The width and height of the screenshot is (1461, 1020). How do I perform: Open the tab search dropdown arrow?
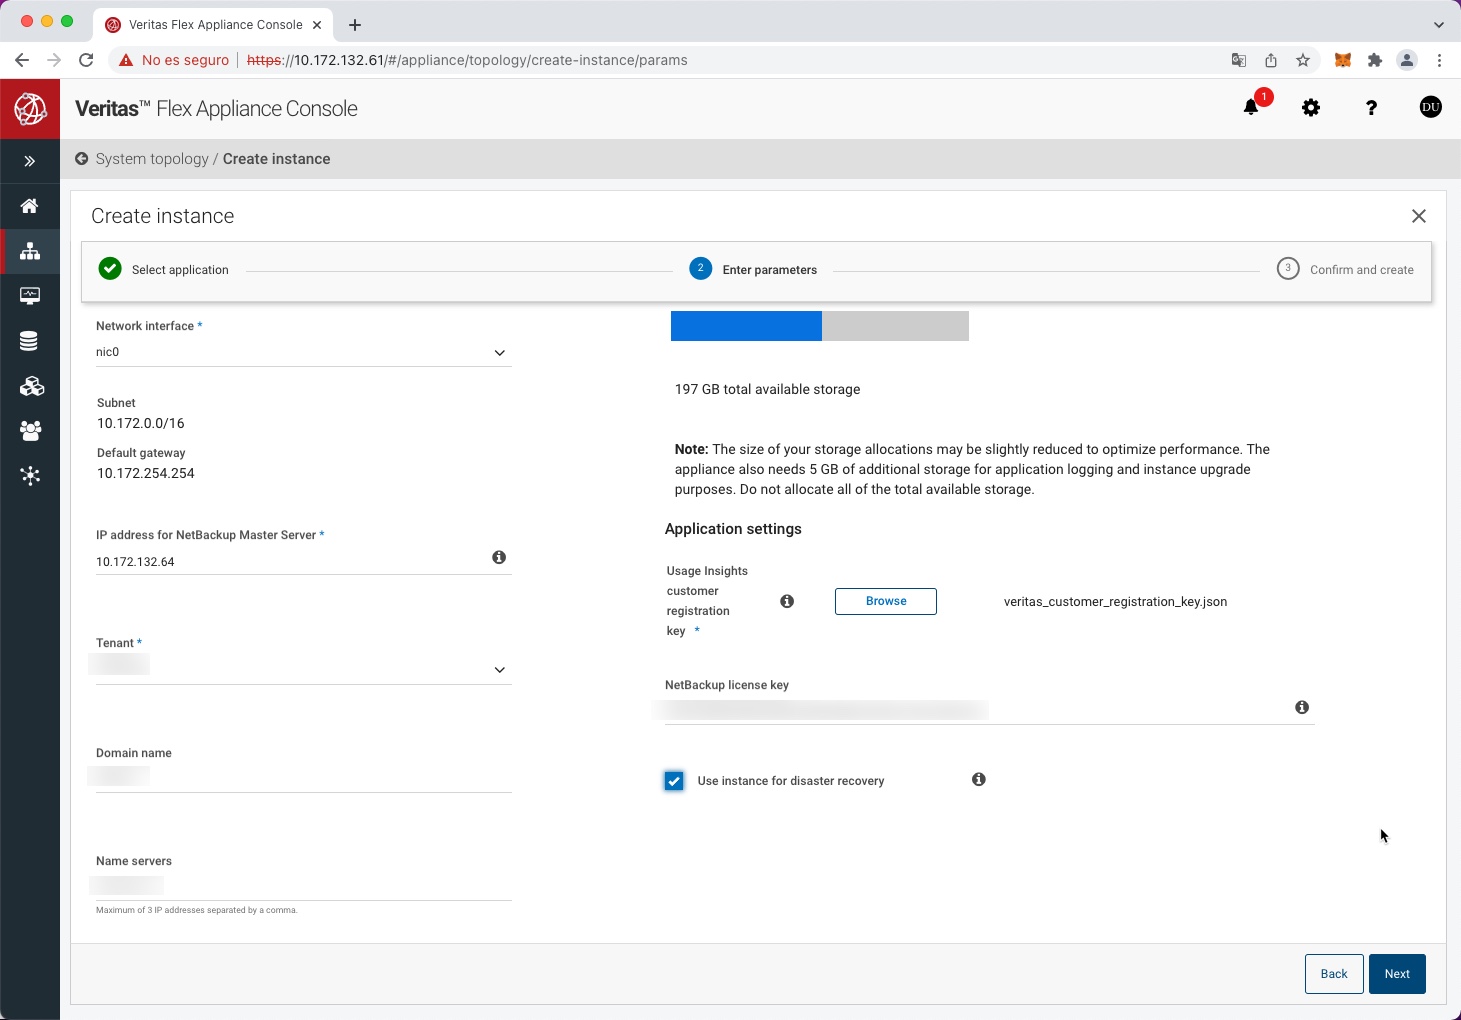click(1439, 25)
